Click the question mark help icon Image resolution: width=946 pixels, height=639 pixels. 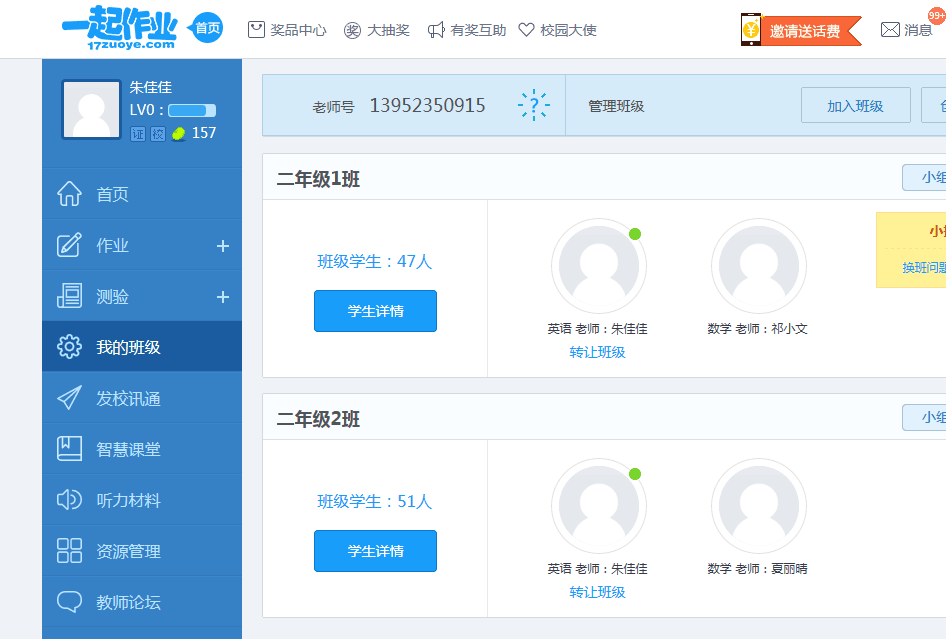pyautogui.click(x=533, y=105)
